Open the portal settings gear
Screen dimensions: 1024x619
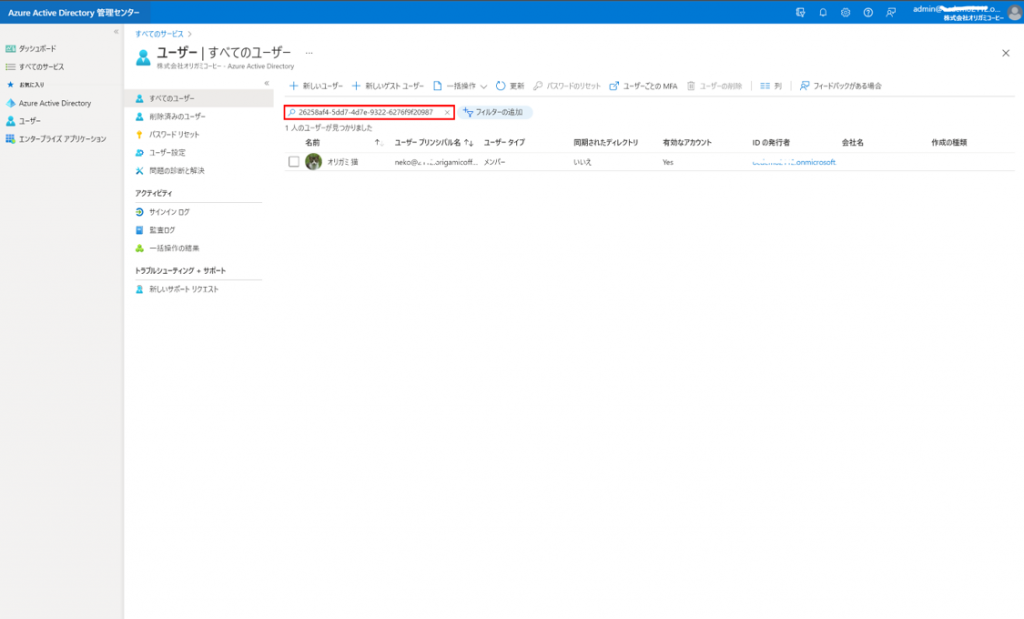(845, 12)
